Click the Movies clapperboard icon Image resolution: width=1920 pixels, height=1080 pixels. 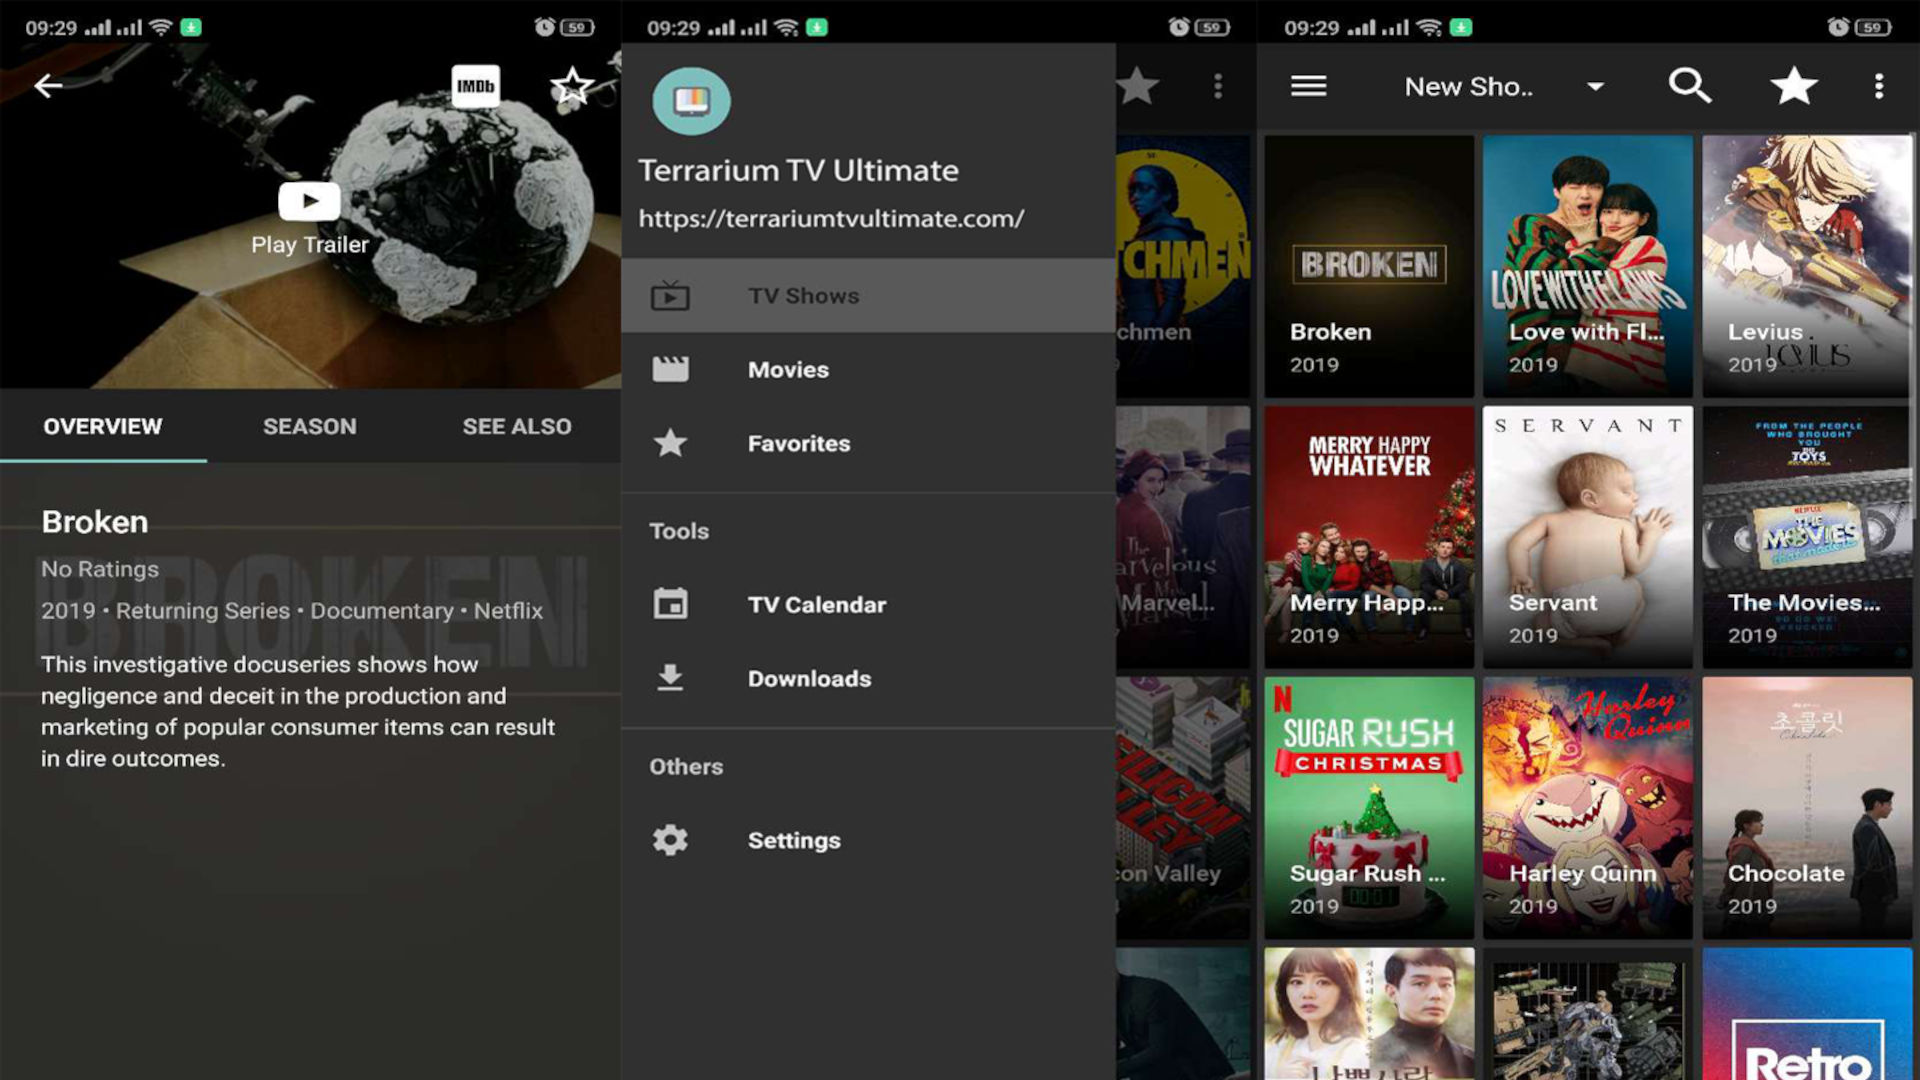click(670, 370)
